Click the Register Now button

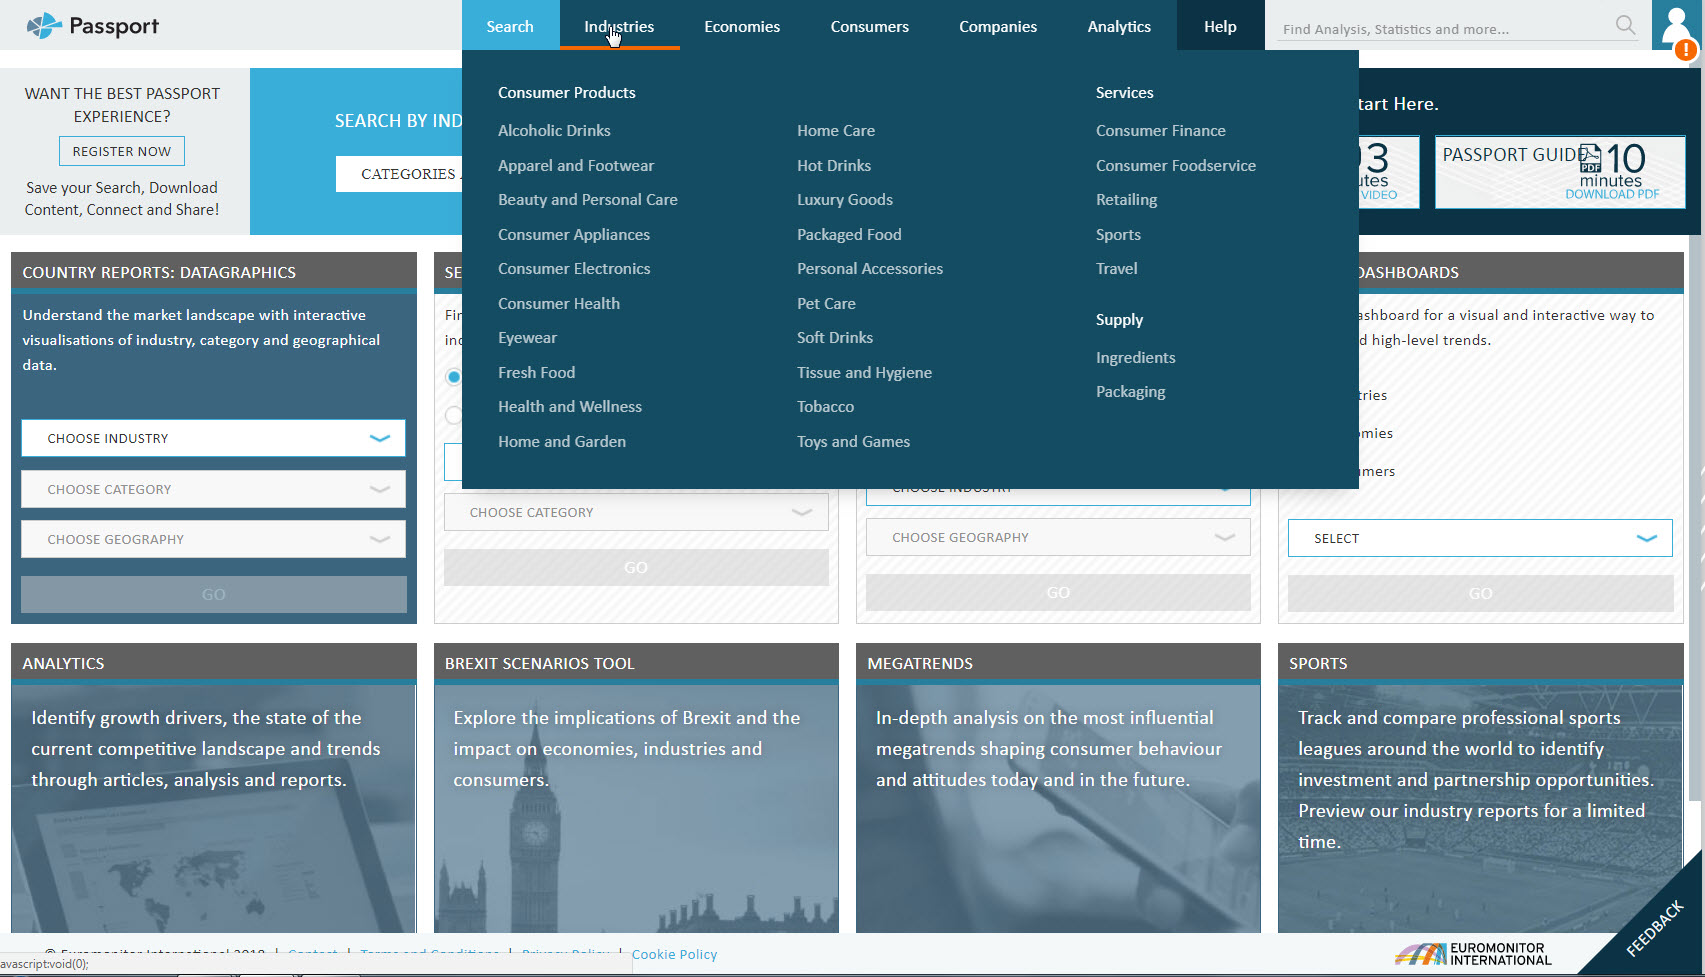(122, 151)
